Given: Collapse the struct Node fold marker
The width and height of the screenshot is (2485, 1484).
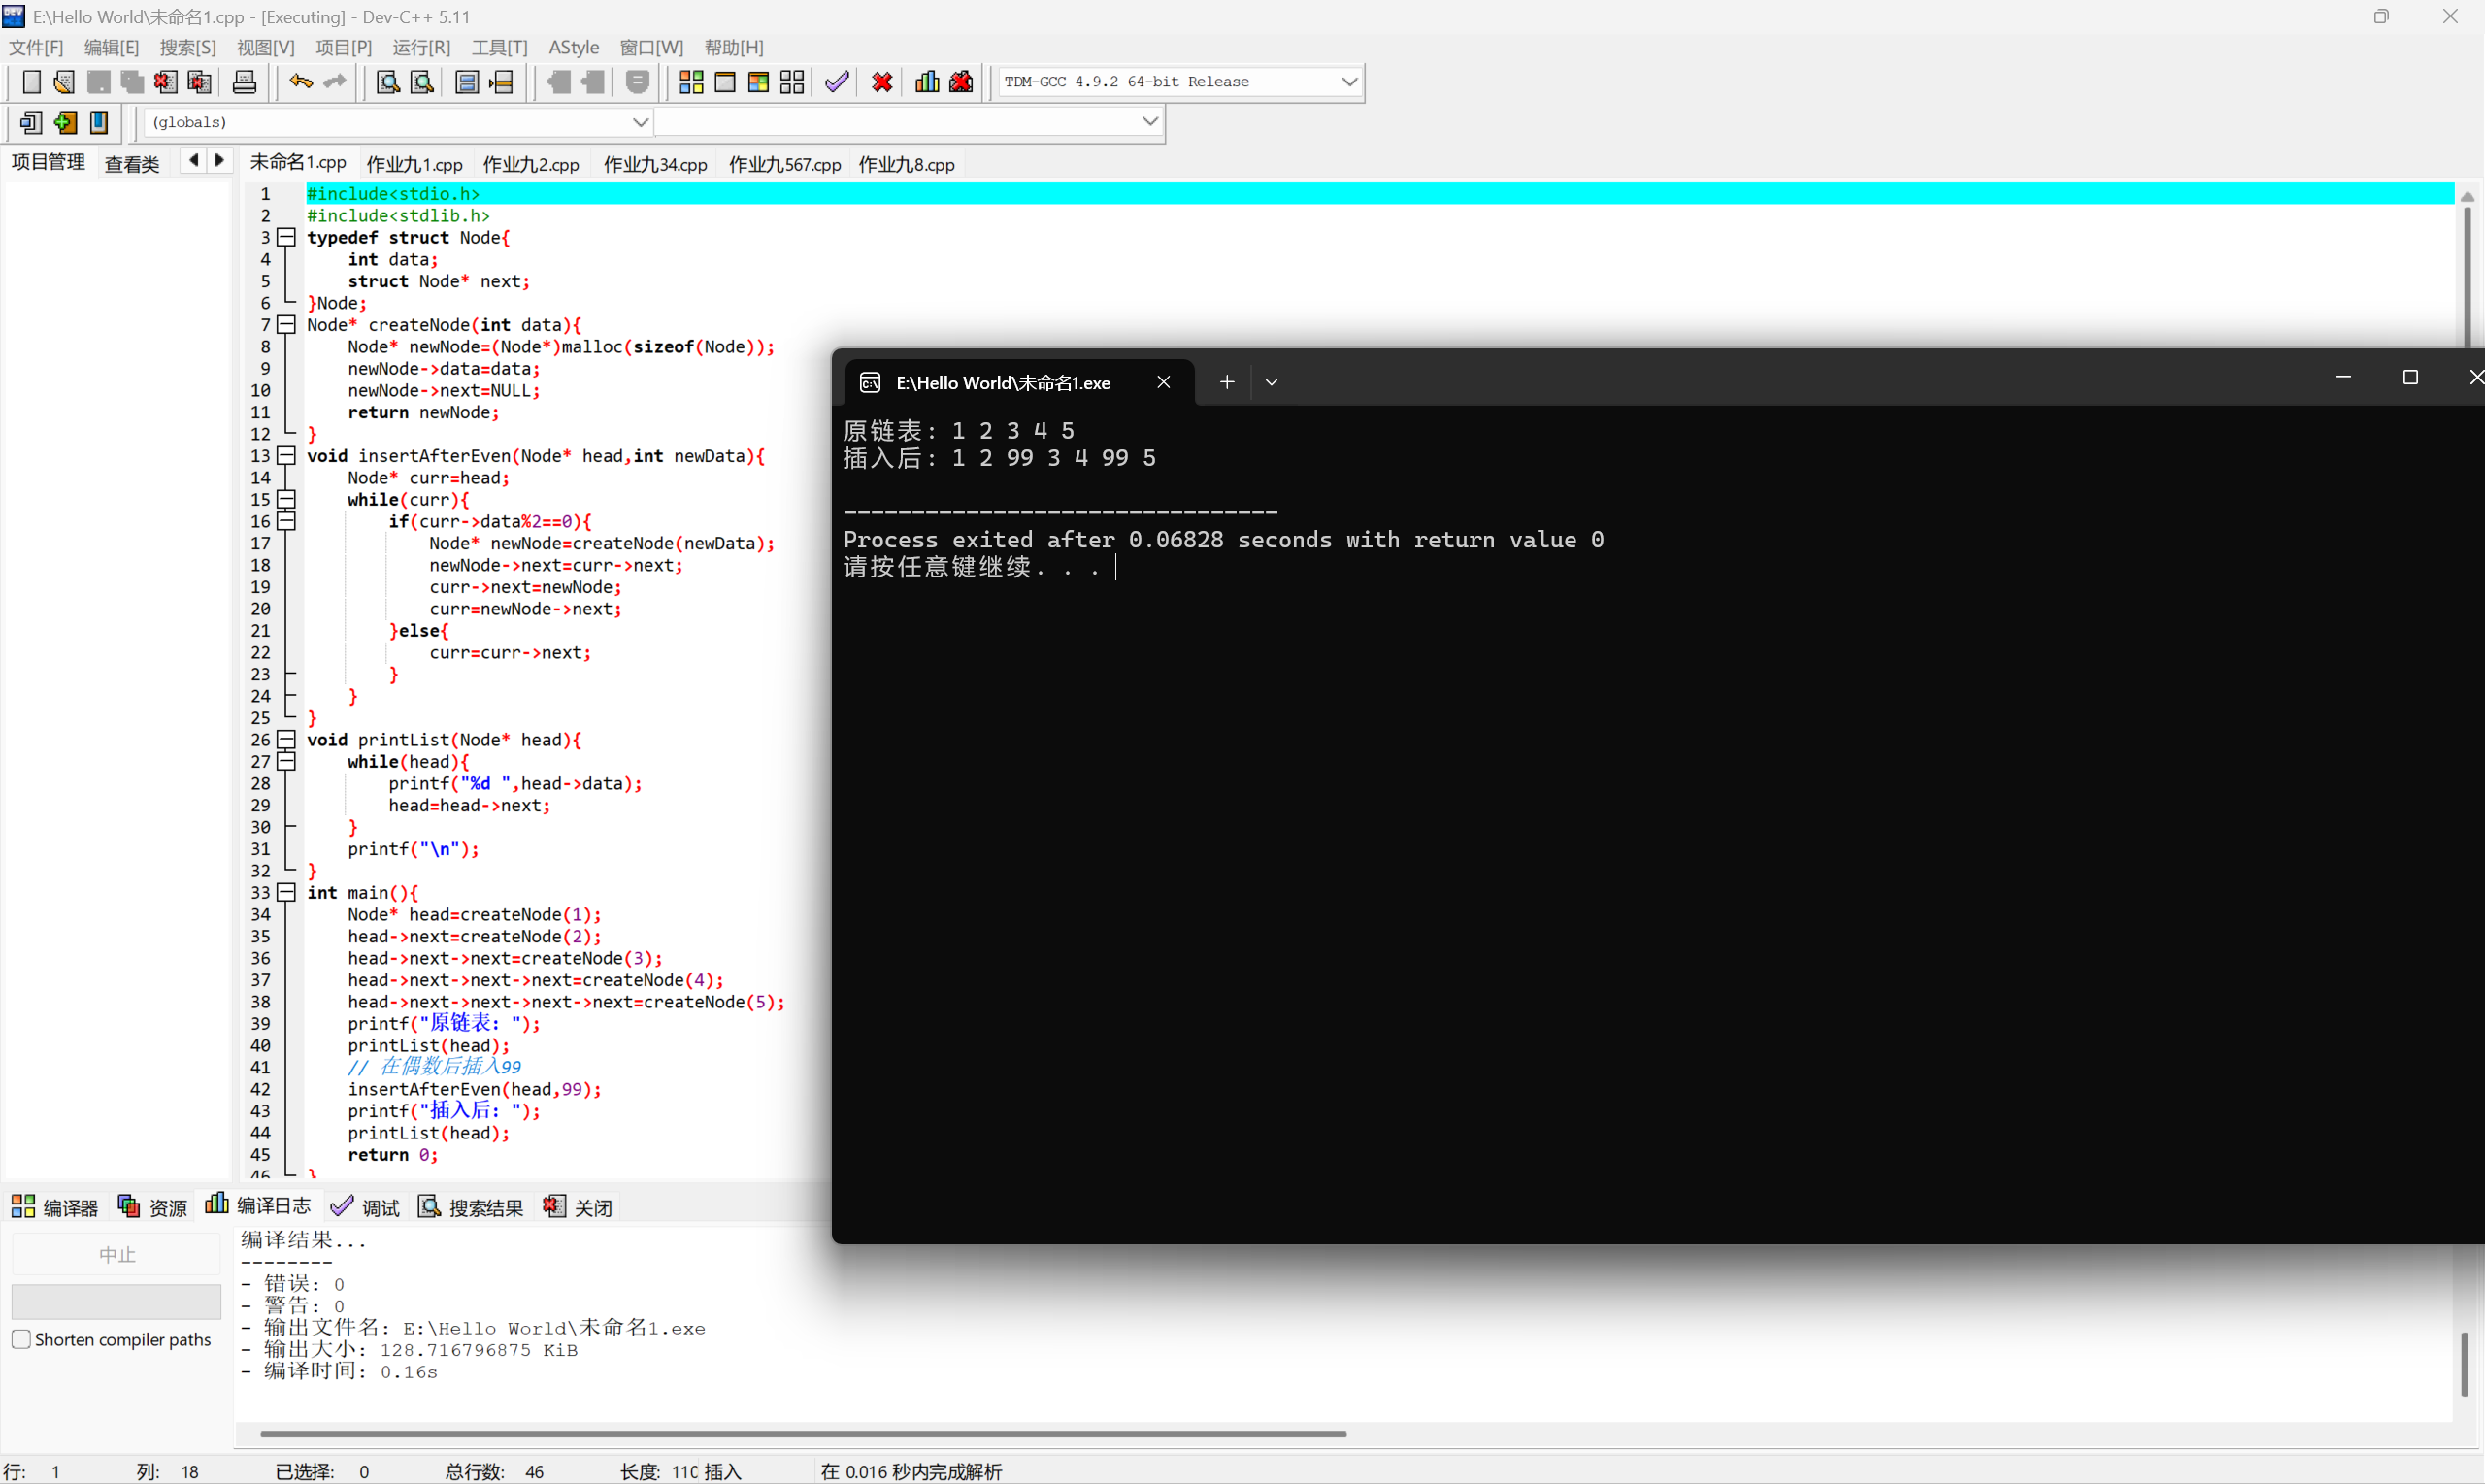Looking at the screenshot, I should pyautogui.click(x=286, y=237).
